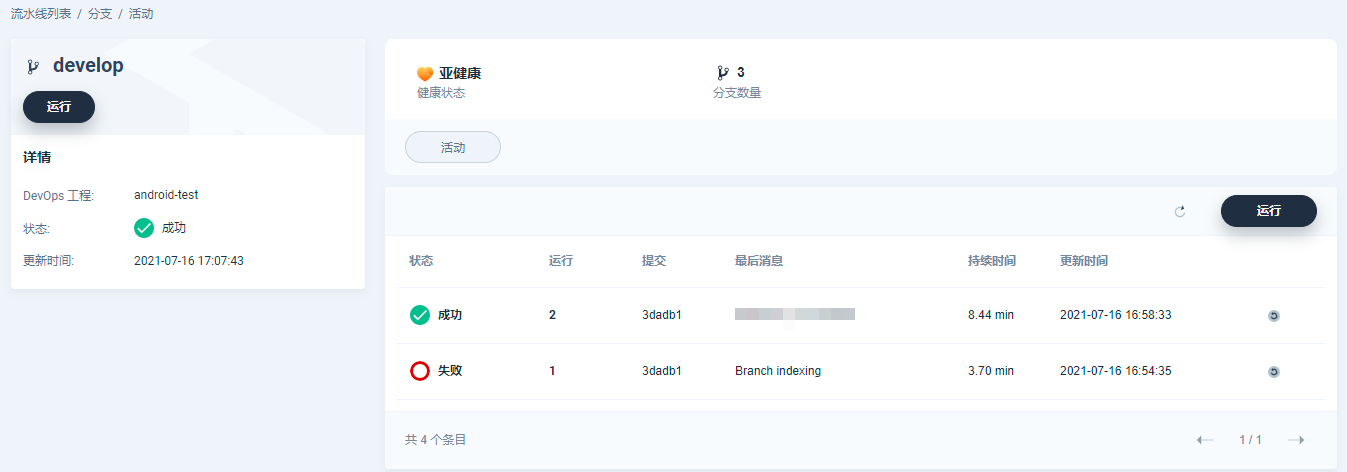1347x472 pixels.
Task: Open the successful run 2 row
Action: 860,315
